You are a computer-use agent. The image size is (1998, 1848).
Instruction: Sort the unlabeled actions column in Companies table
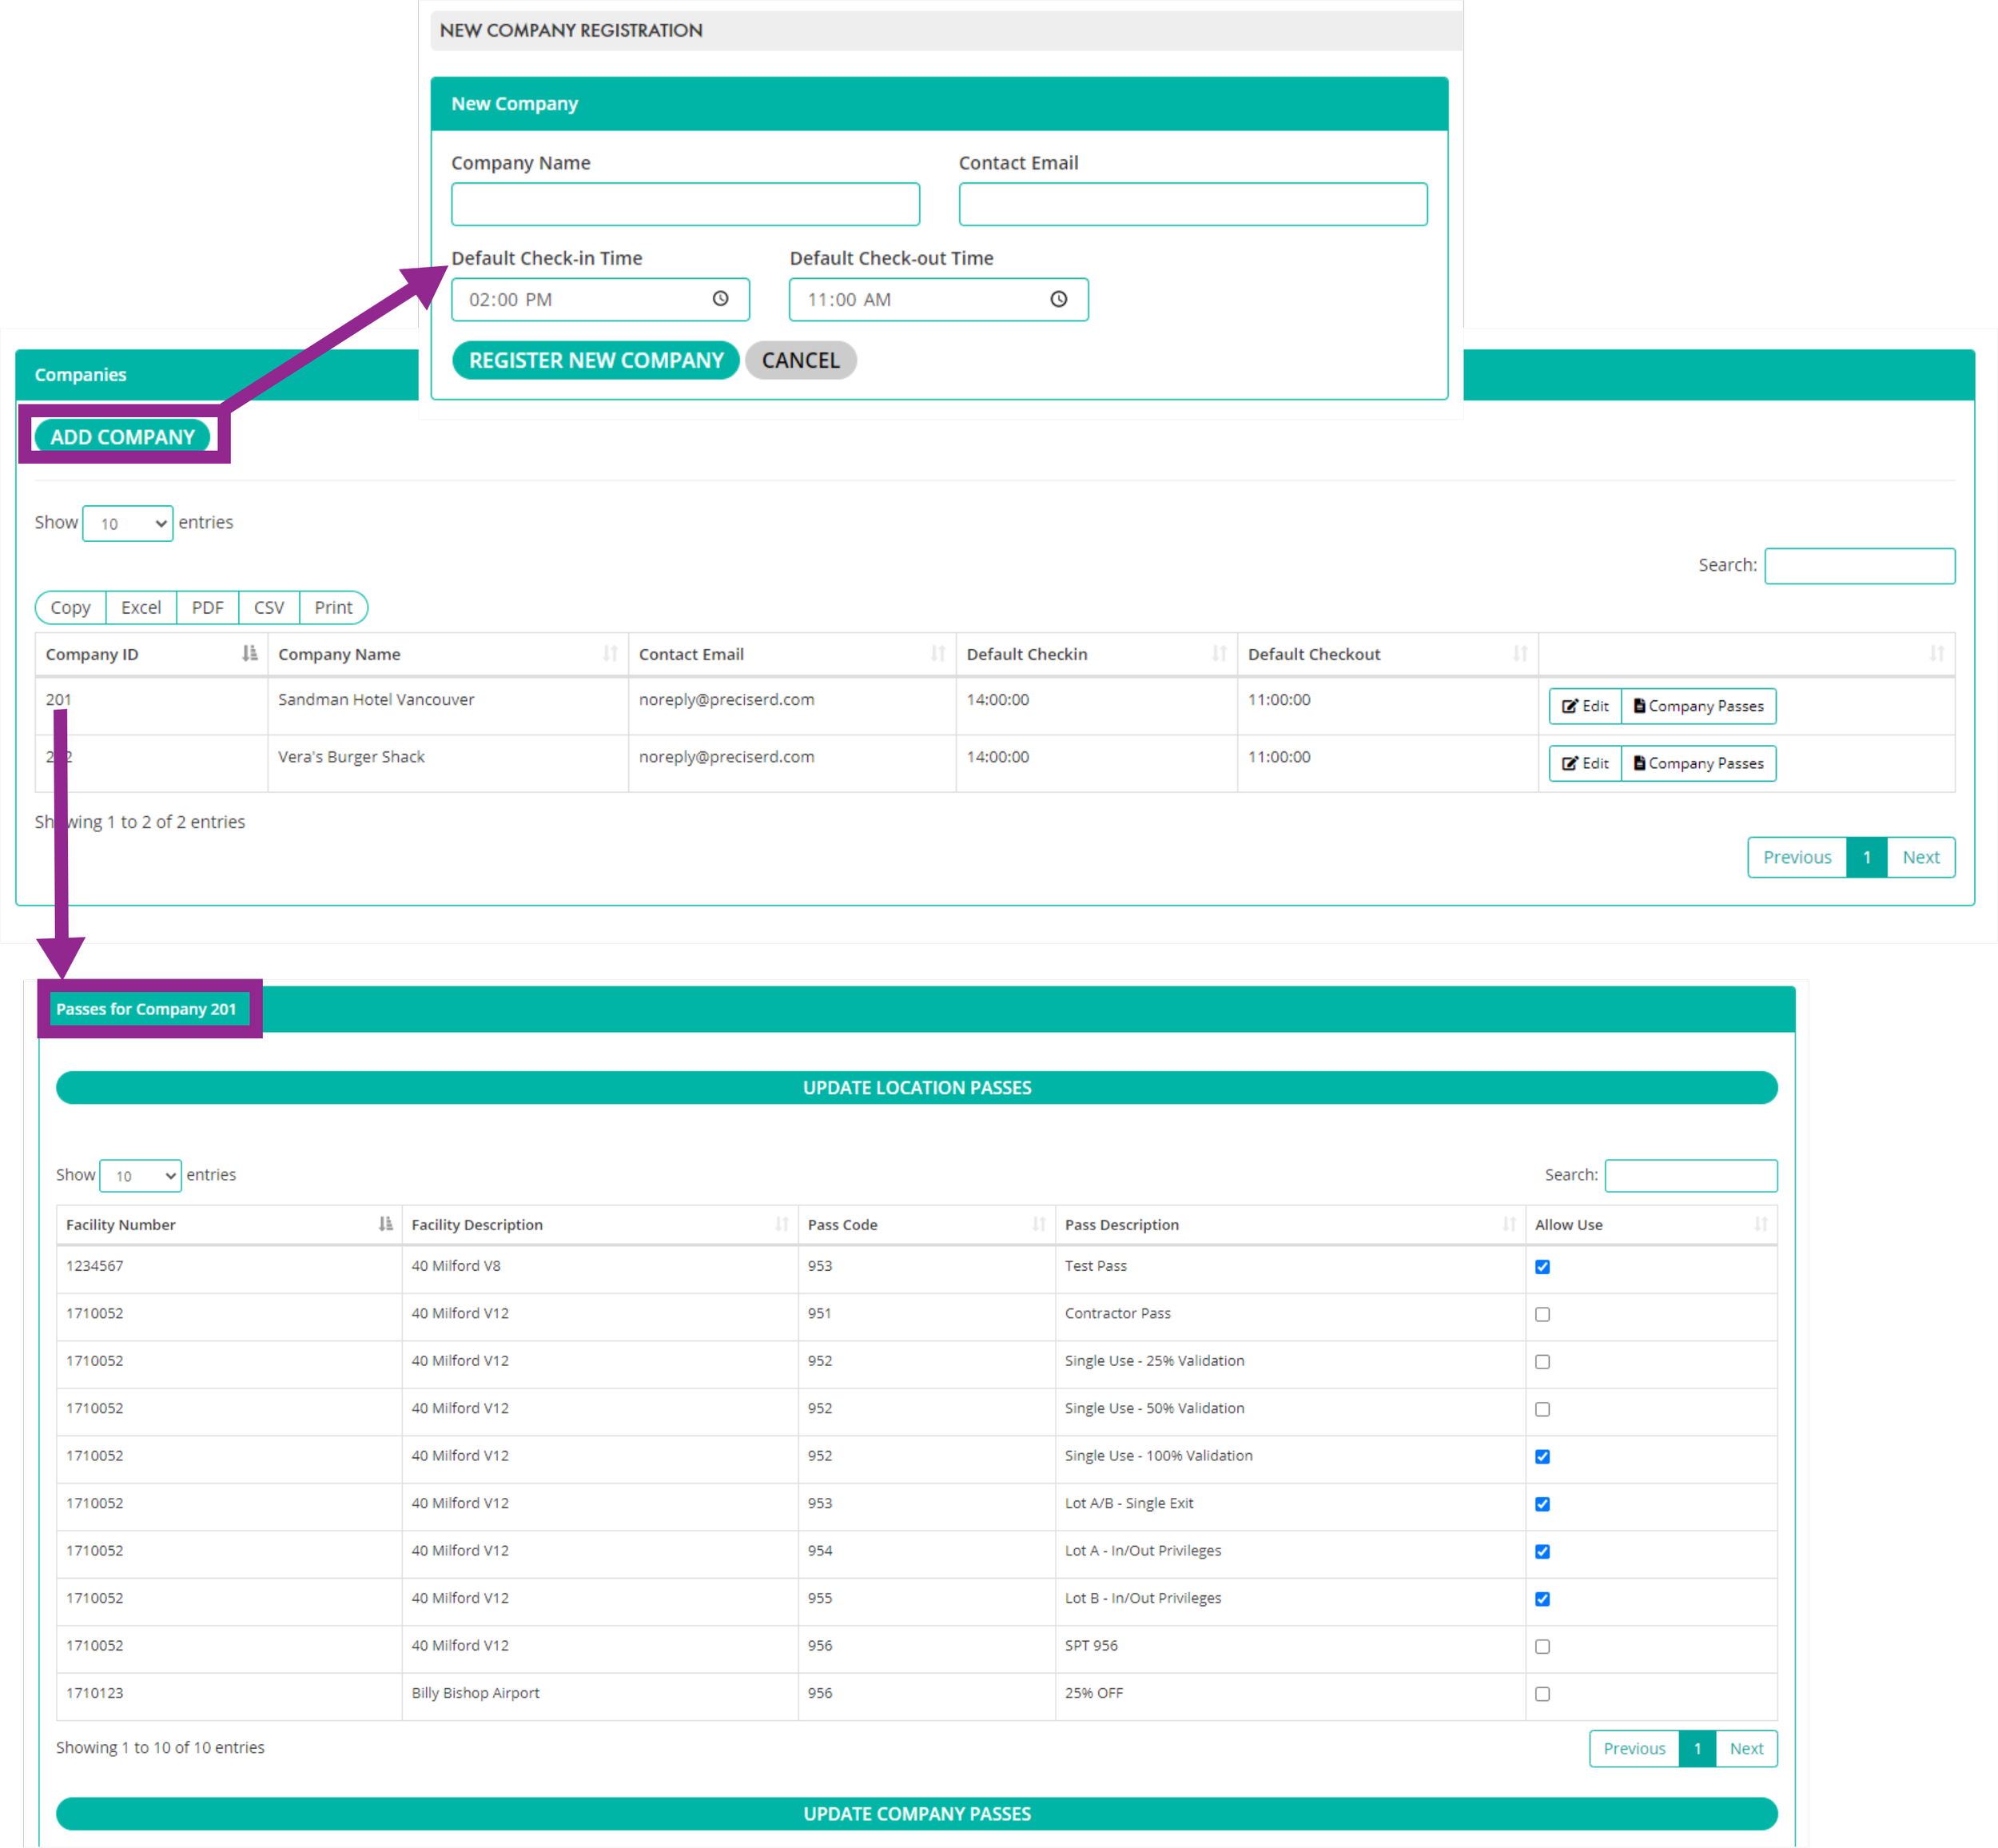(x=1936, y=654)
